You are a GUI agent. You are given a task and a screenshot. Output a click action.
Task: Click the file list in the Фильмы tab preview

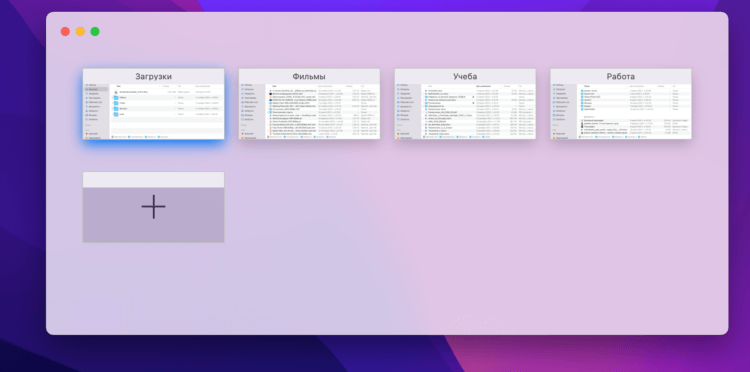(x=323, y=109)
